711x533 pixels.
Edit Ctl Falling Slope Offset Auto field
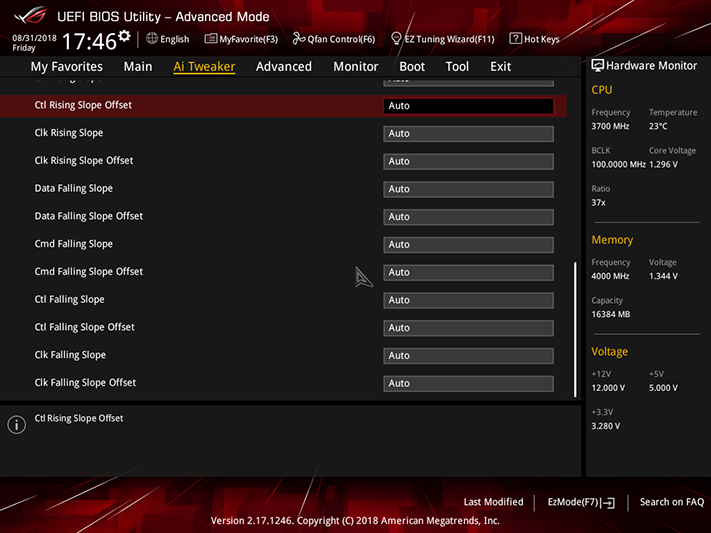click(x=468, y=328)
